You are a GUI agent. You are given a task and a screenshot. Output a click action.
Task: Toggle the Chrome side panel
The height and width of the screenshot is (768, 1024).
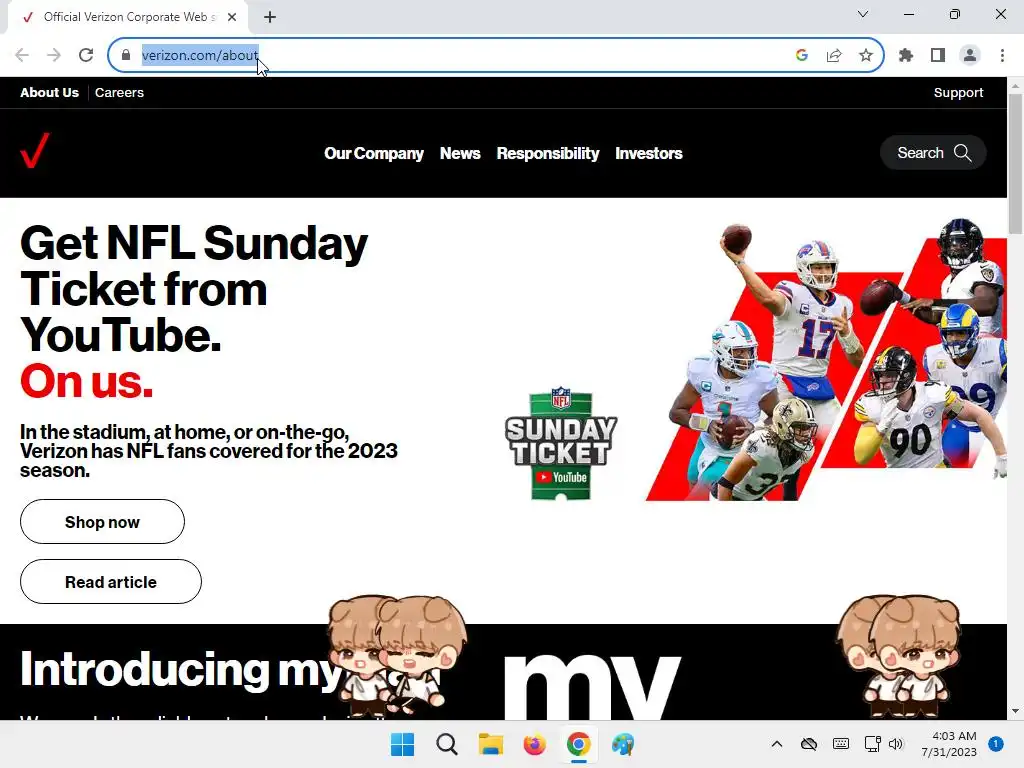coord(938,55)
